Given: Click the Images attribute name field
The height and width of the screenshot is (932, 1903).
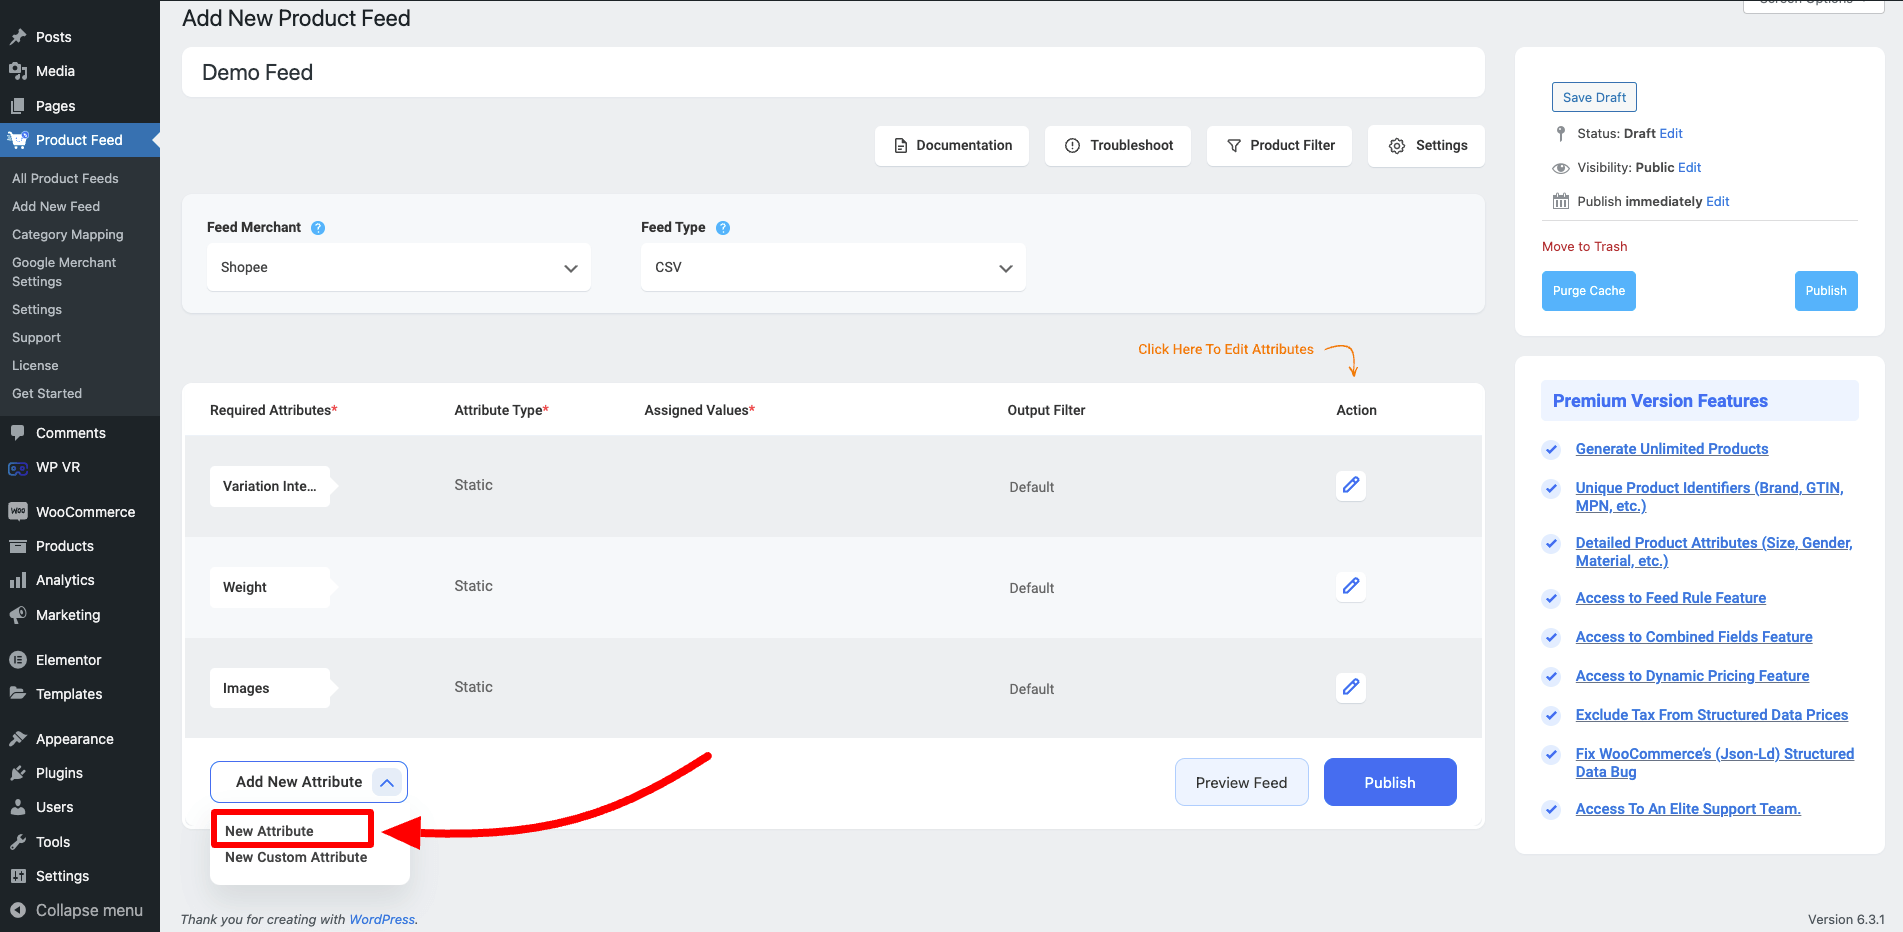Looking at the screenshot, I should pyautogui.click(x=270, y=688).
